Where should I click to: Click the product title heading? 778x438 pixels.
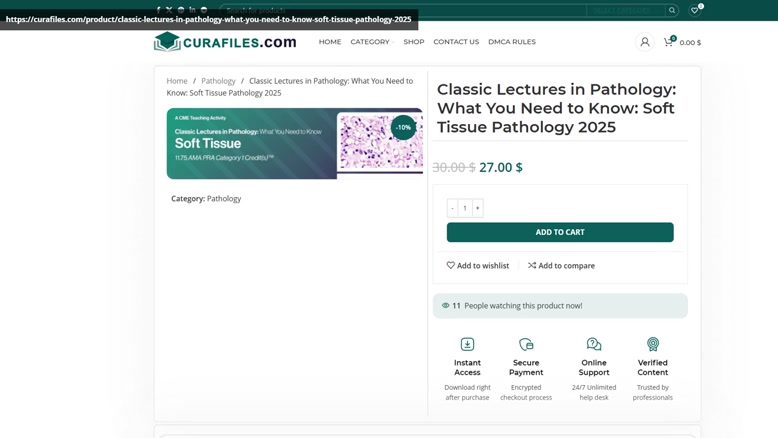click(x=557, y=108)
